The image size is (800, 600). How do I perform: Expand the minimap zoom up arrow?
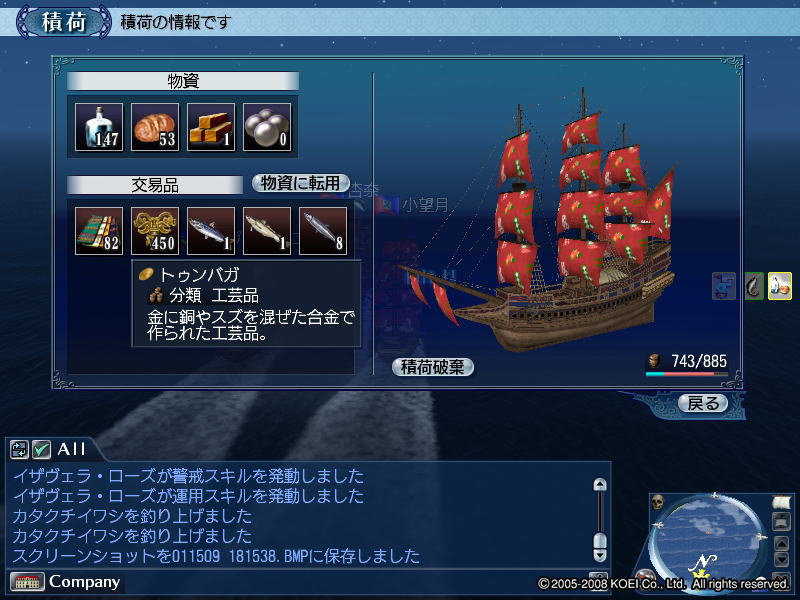pos(782,544)
